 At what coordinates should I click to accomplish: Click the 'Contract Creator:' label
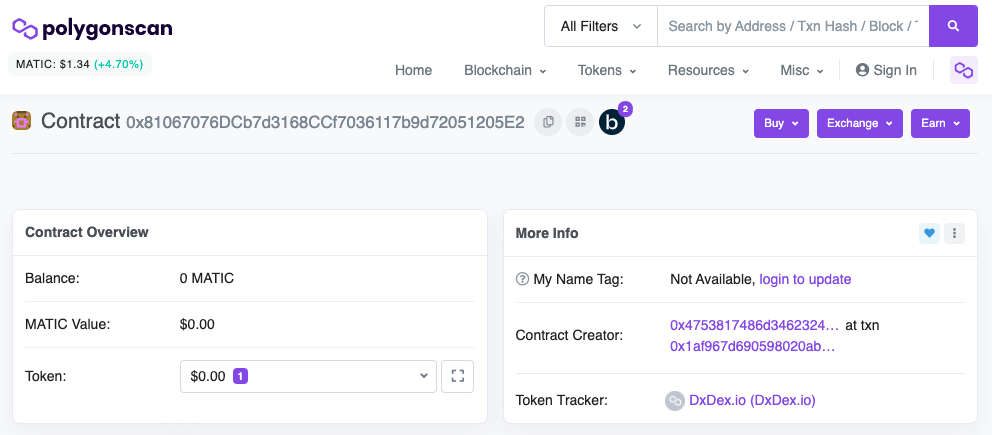pos(569,336)
